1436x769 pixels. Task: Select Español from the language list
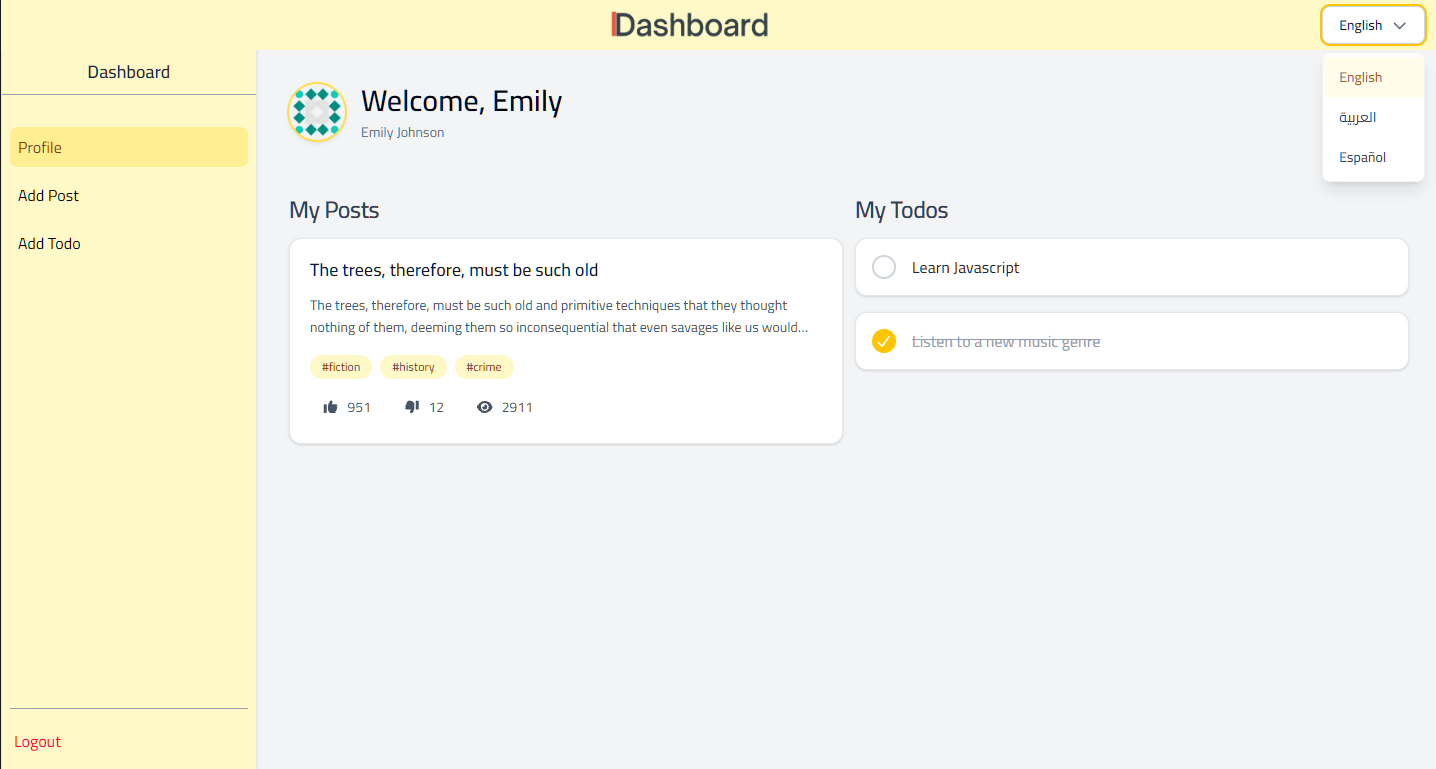pos(1373,157)
